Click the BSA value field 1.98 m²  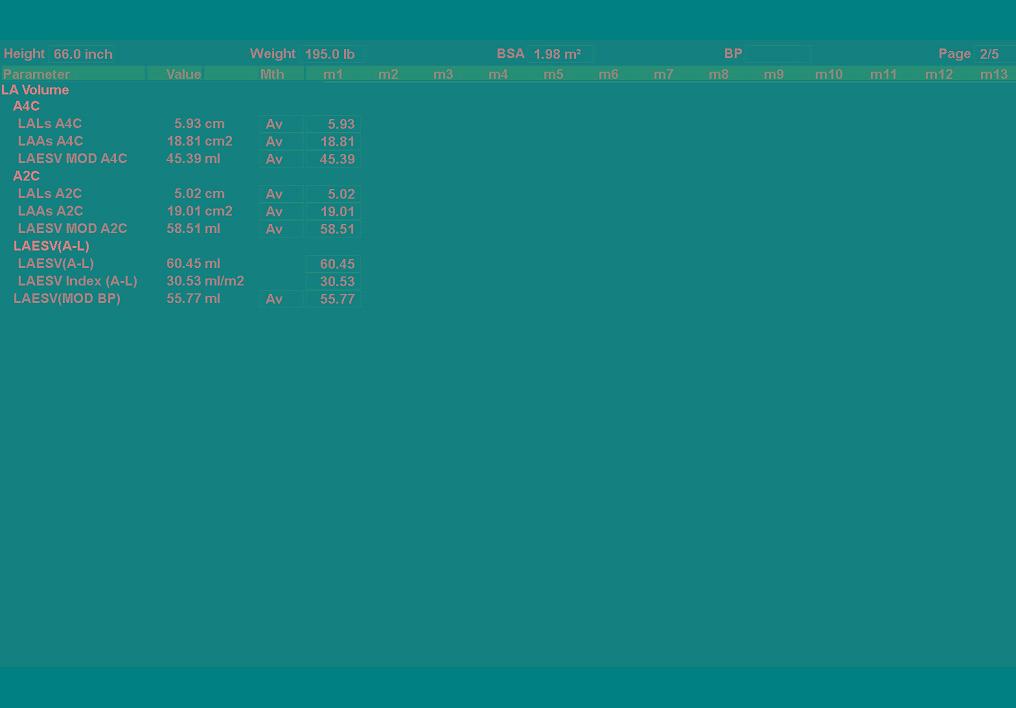(x=560, y=54)
